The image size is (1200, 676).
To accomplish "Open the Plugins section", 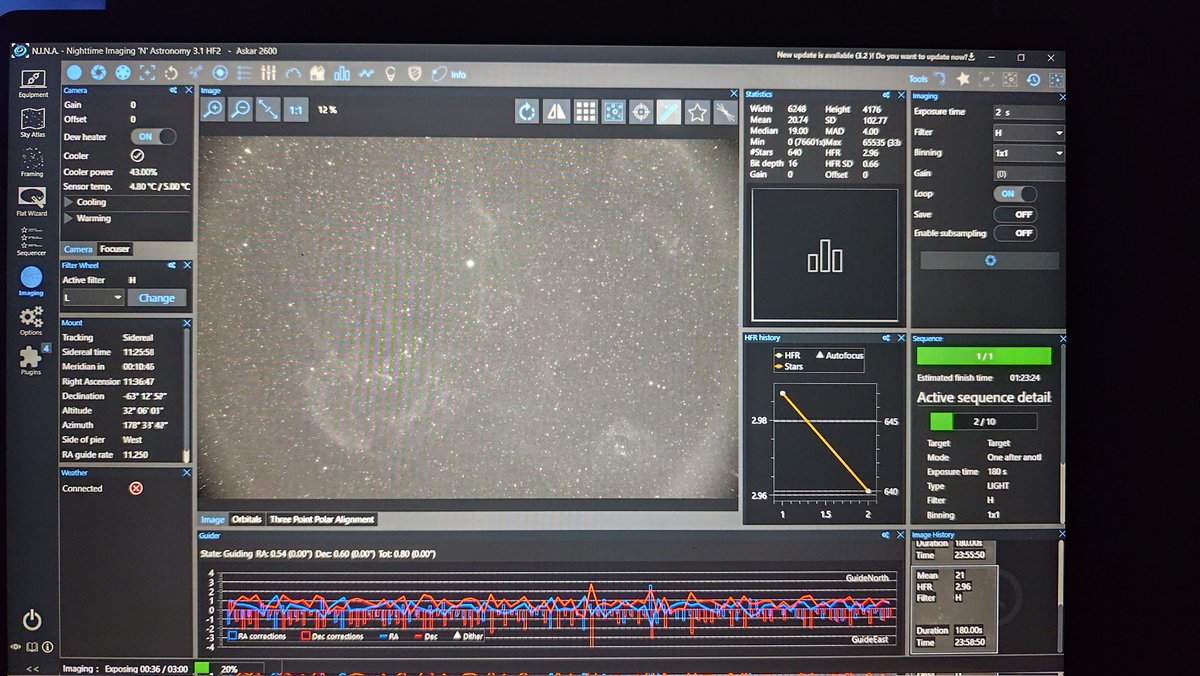I will [31, 360].
